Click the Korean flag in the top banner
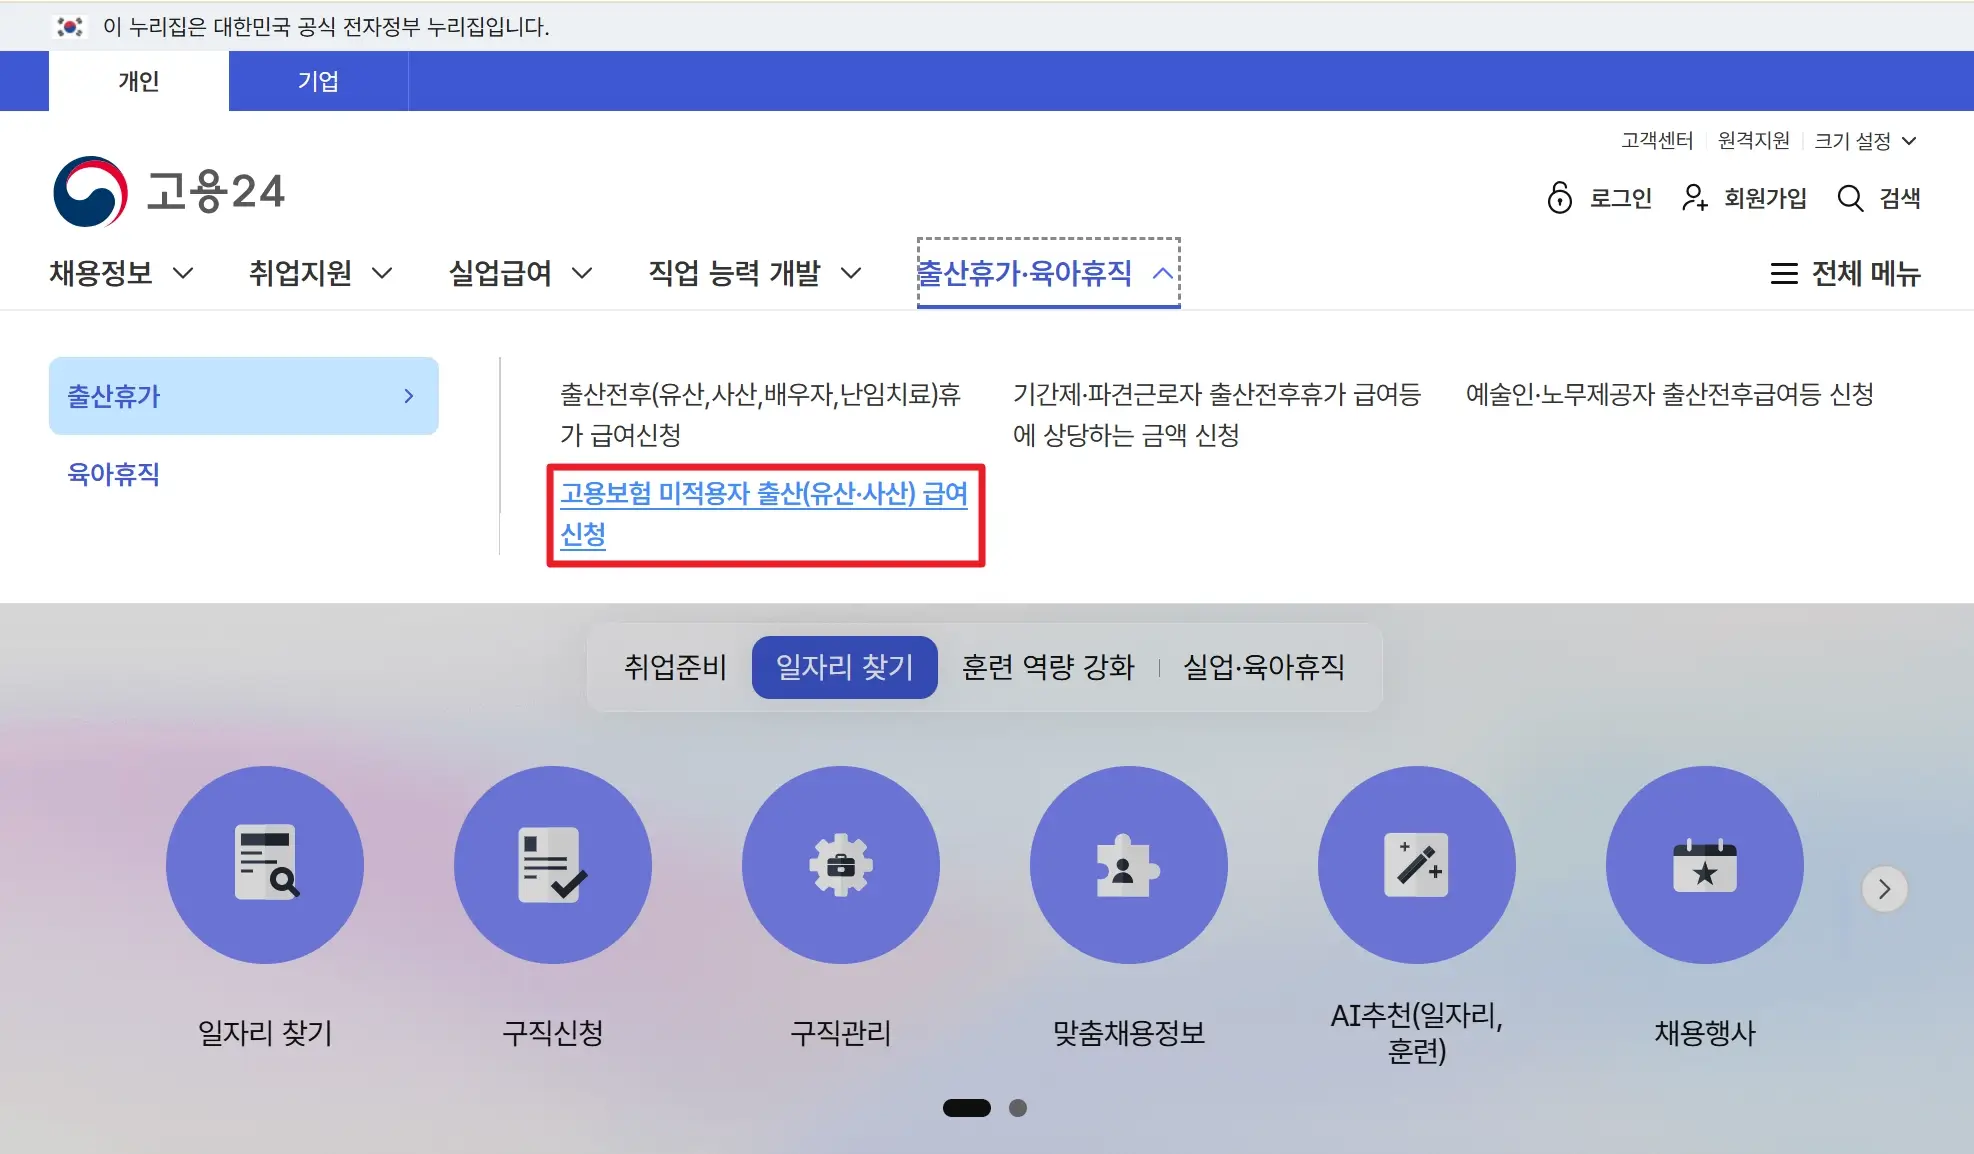1974x1154 pixels. (x=68, y=26)
